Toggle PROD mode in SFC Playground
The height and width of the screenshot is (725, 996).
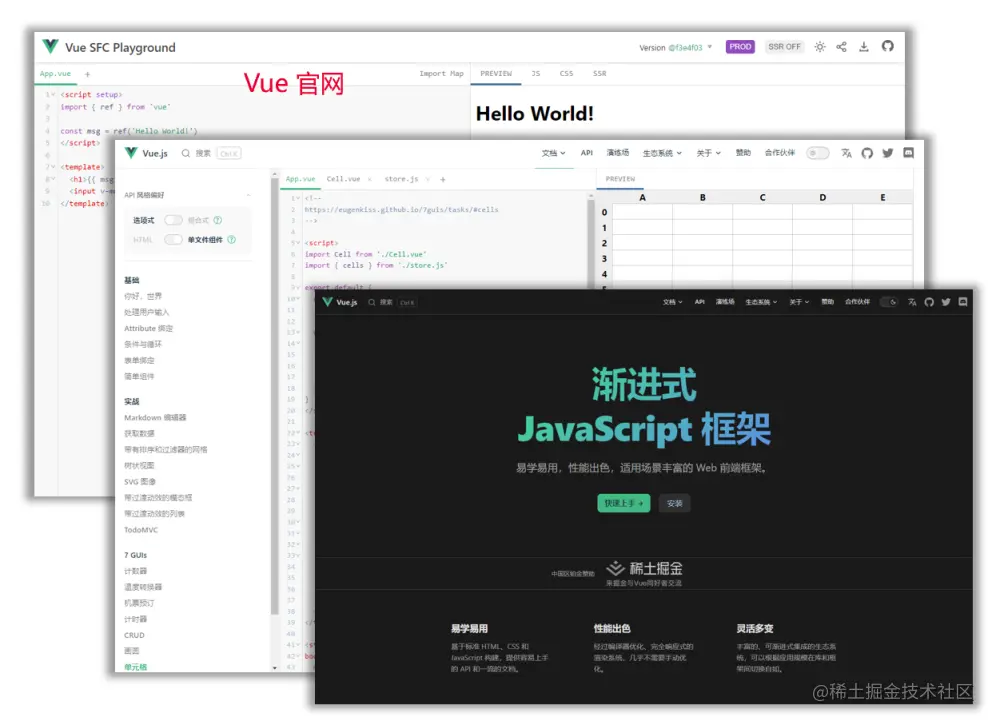pos(740,47)
